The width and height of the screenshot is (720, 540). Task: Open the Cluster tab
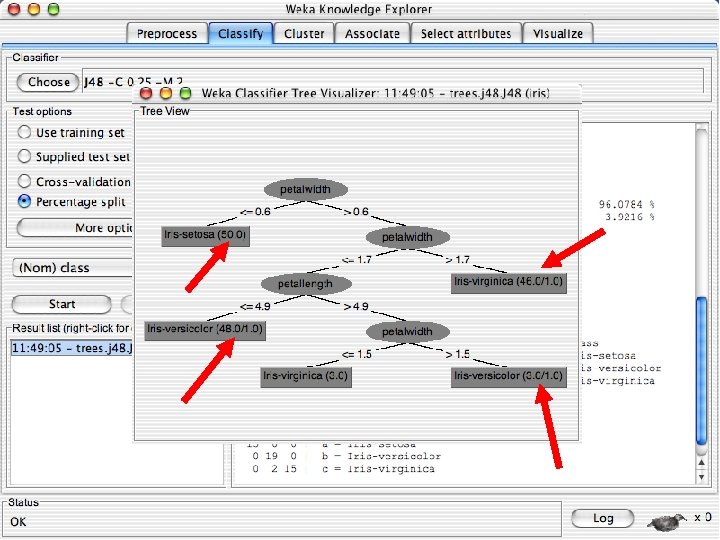(304, 34)
